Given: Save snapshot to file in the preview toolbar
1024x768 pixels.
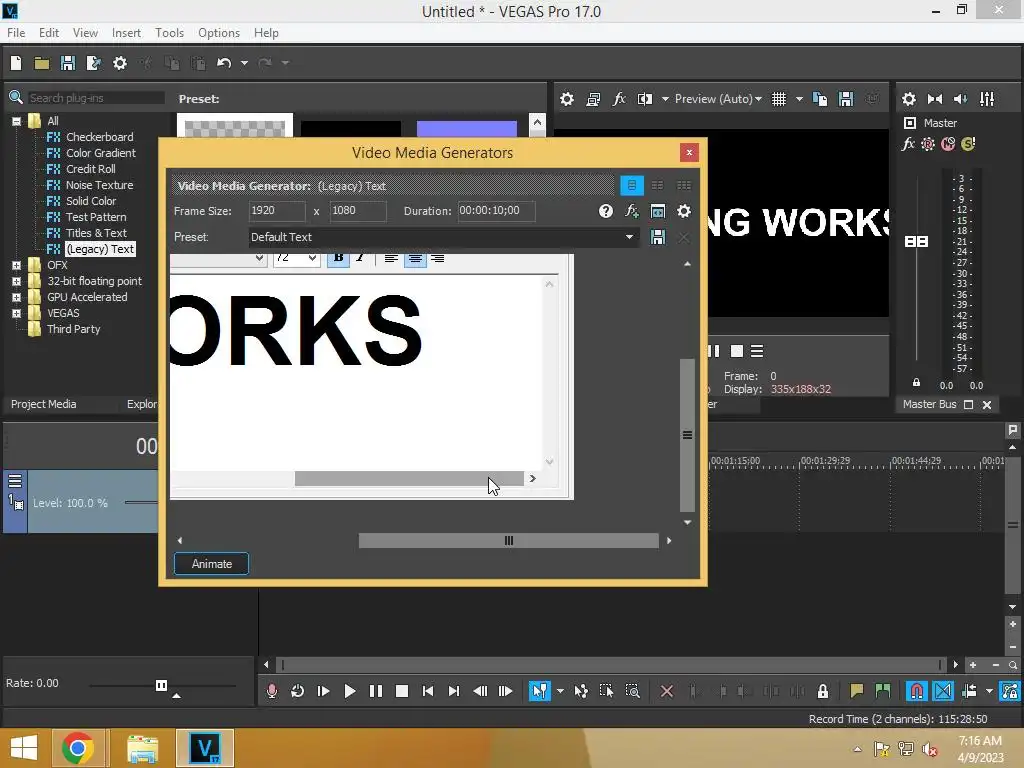Looking at the screenshot, I should click(846, 99).
